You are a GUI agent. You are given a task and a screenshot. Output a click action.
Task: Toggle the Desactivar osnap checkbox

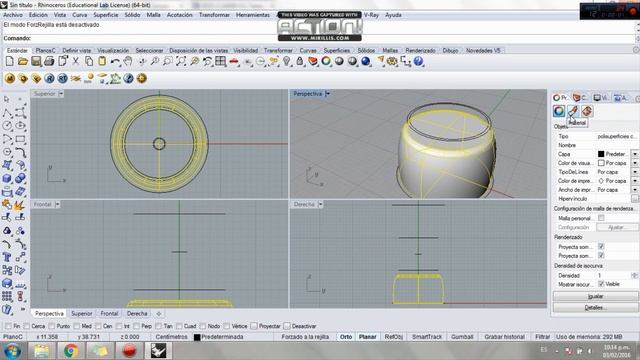click(x=287, y=326)
